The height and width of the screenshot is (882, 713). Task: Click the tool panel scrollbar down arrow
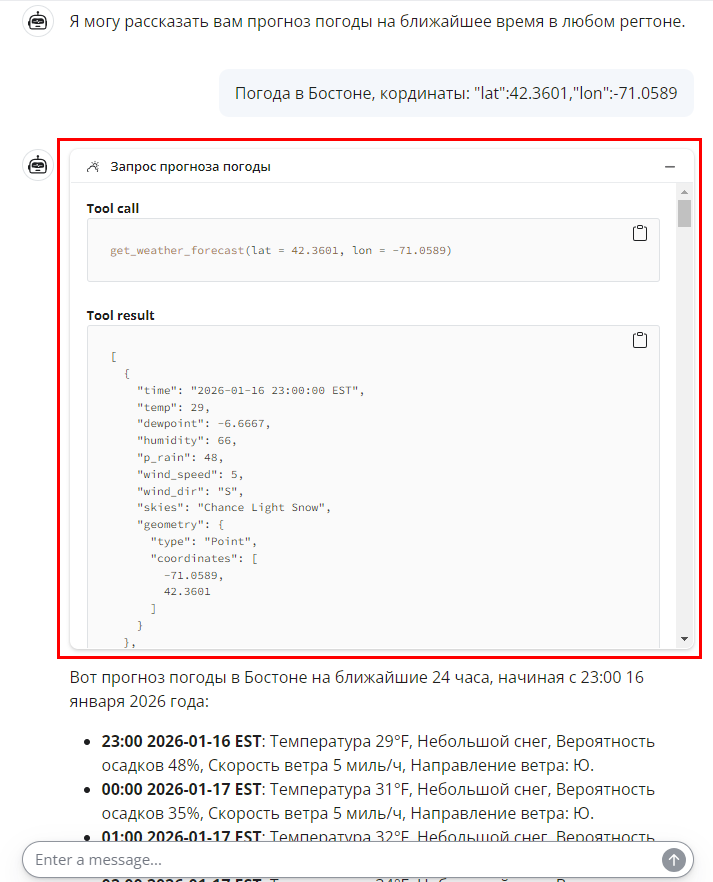(684, 638)
